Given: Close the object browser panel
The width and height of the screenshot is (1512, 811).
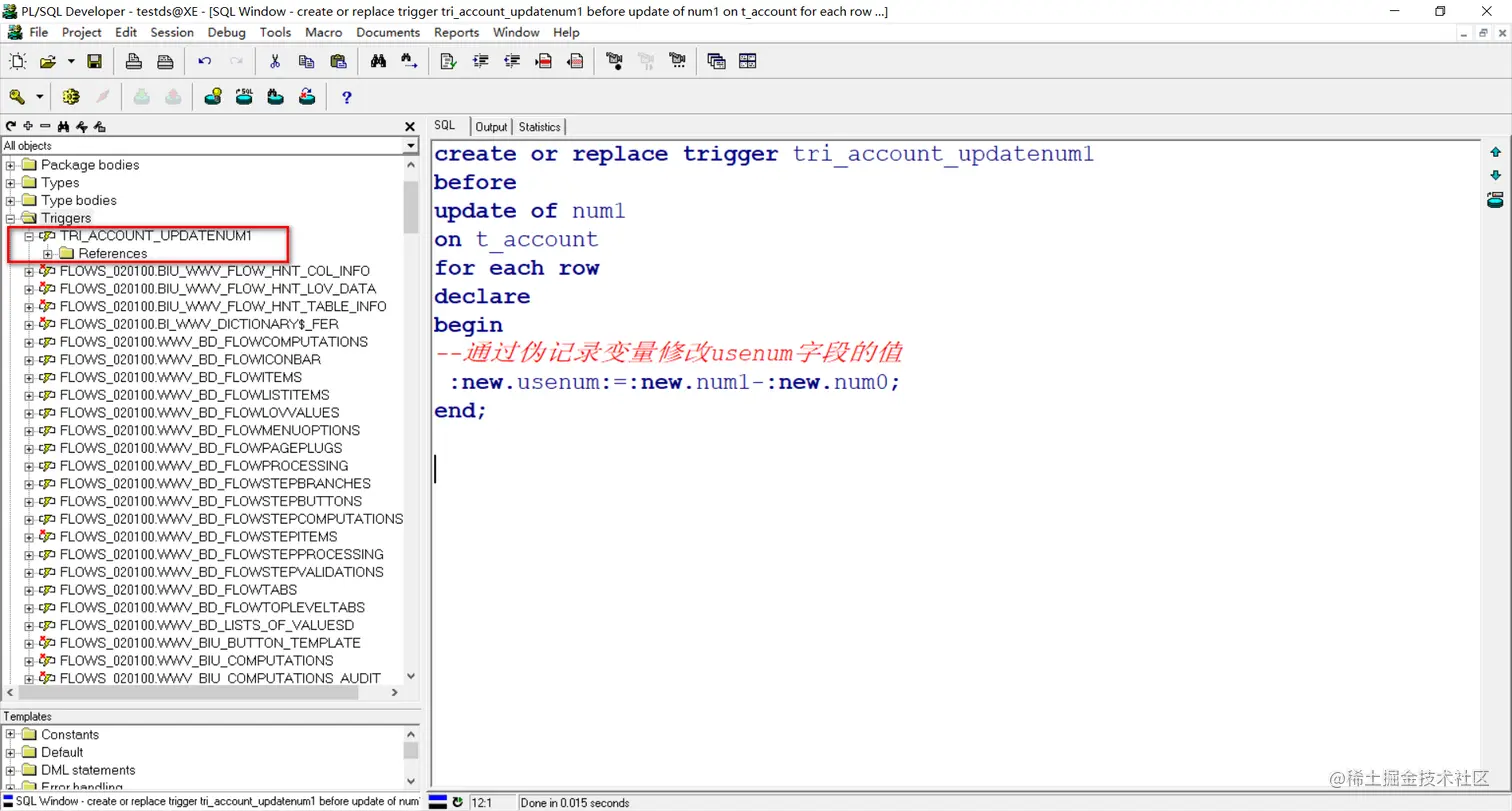Looking at the screenshot, I should coord(409,127).
